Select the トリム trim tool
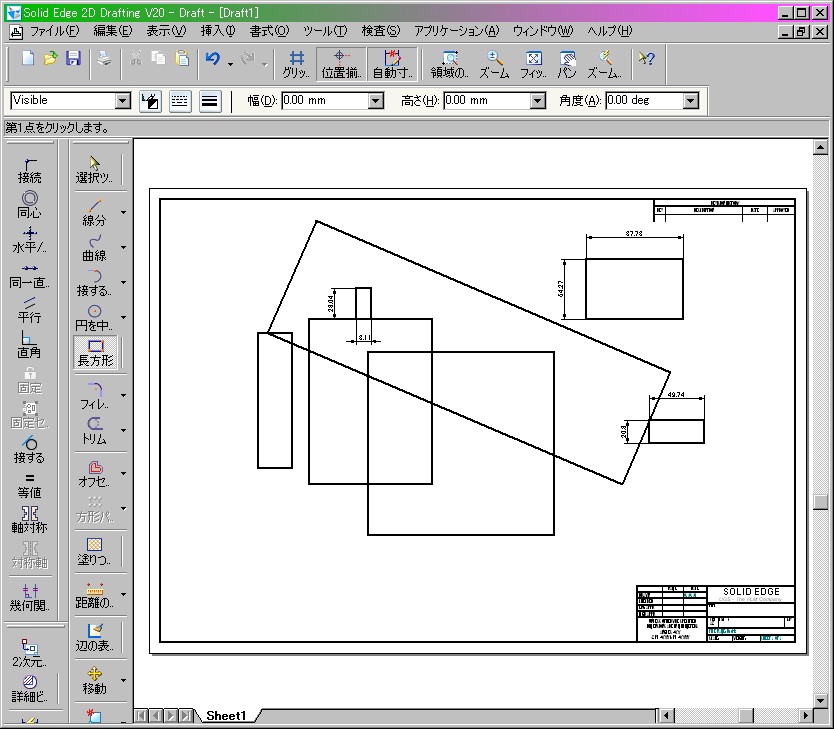Image resolution: width=834 pixels, height=729 pixels. click(x=94, y=431)
